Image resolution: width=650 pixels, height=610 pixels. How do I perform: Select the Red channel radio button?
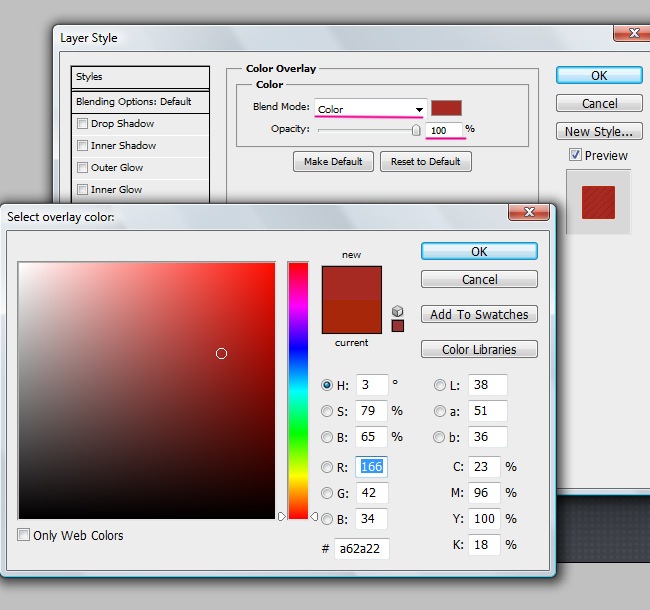pos(327,467)
